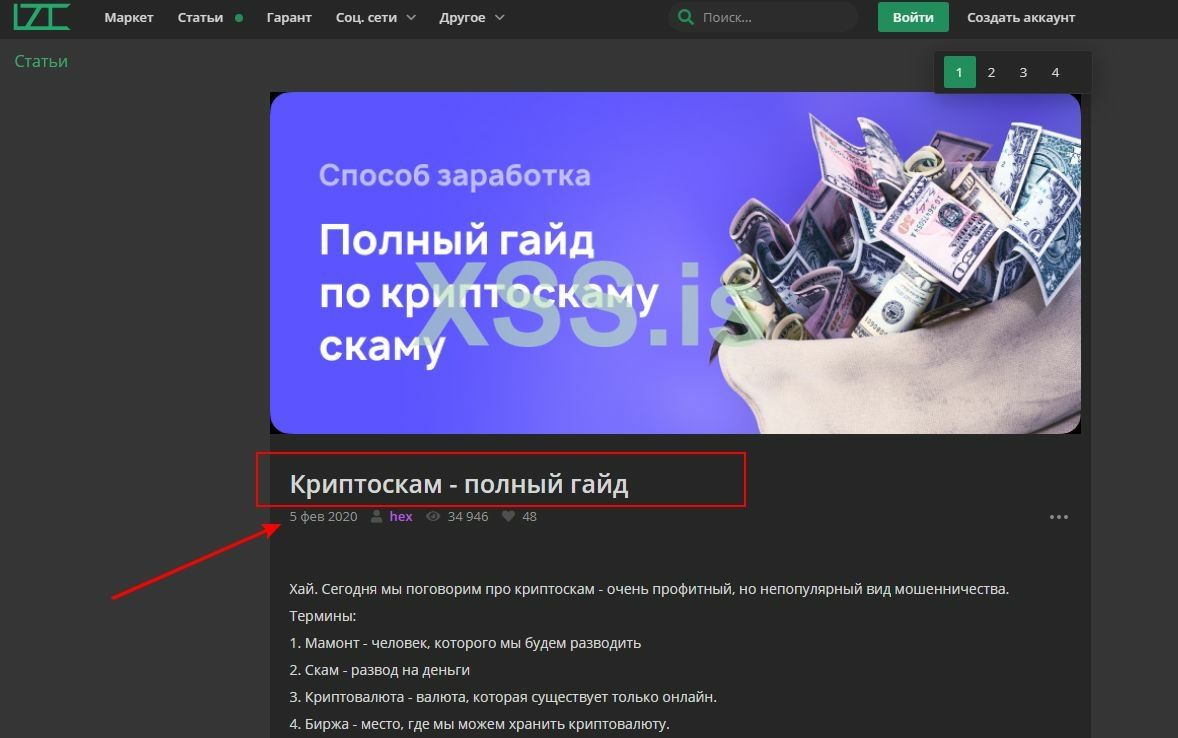Click the search magnifier icon
Viewport: 1178px width, 738px height.
686,17
